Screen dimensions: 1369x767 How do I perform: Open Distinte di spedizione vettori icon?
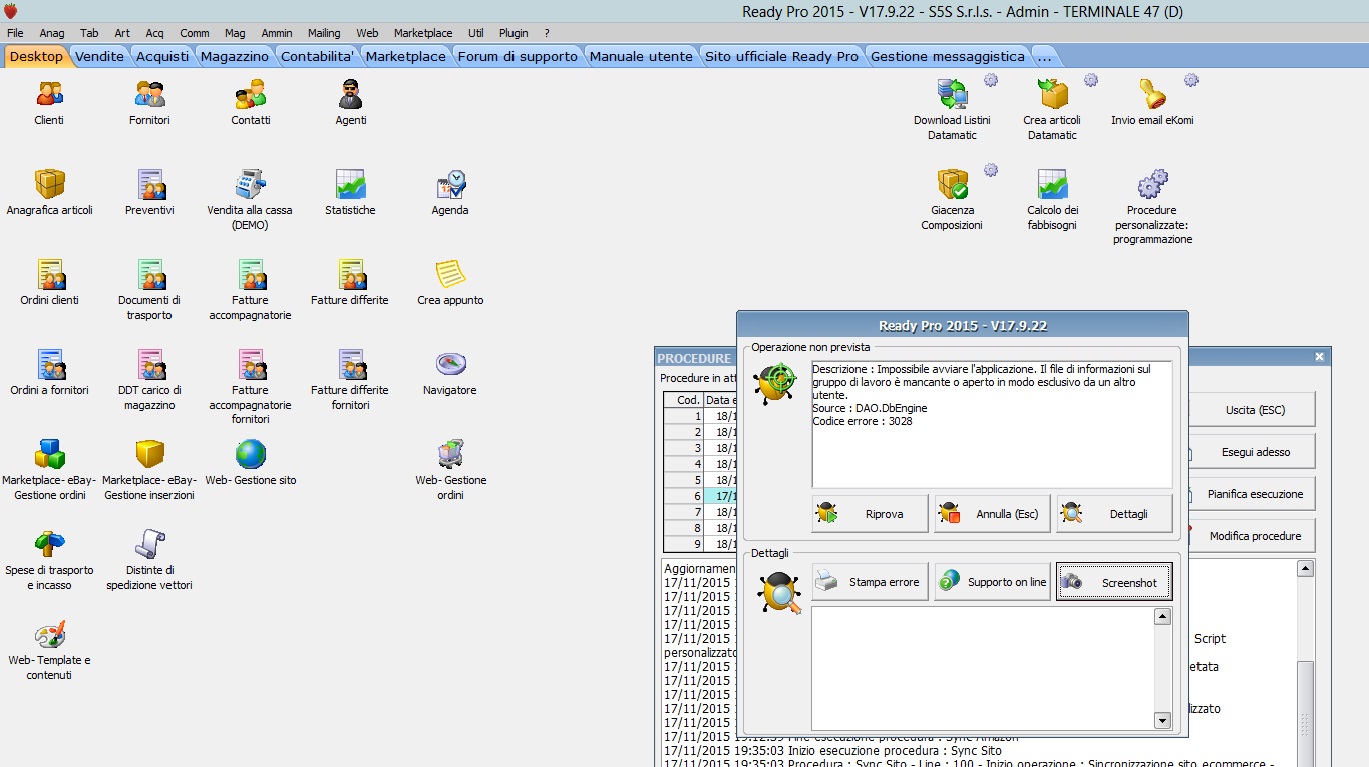(x=150, y=545)
